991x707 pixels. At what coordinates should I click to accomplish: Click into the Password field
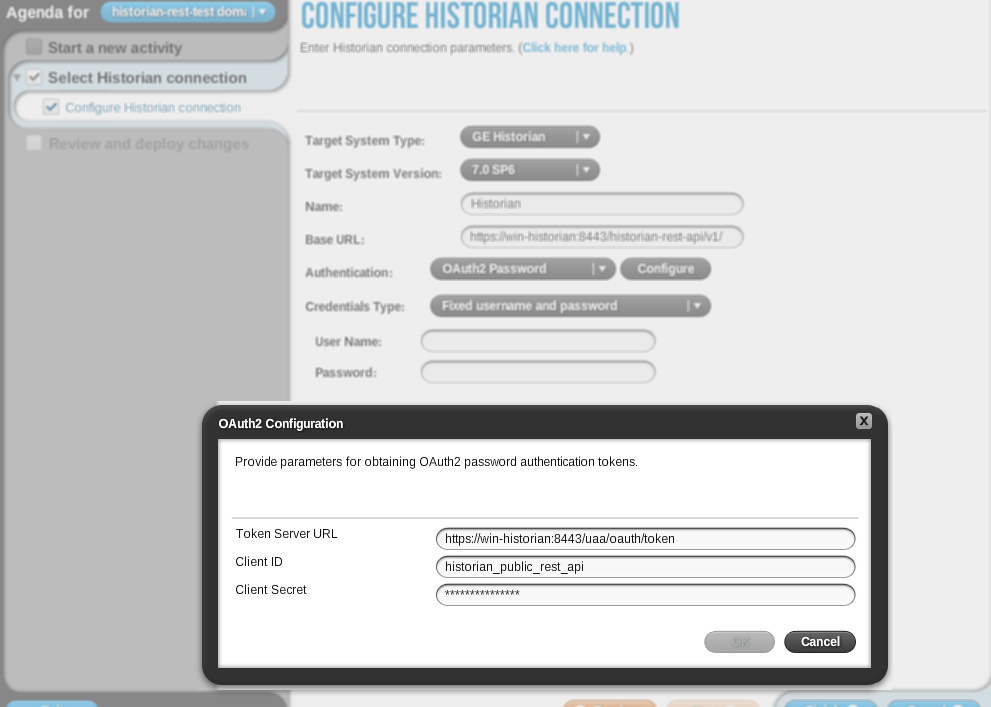pyautogui.click(x=538, y=372)
